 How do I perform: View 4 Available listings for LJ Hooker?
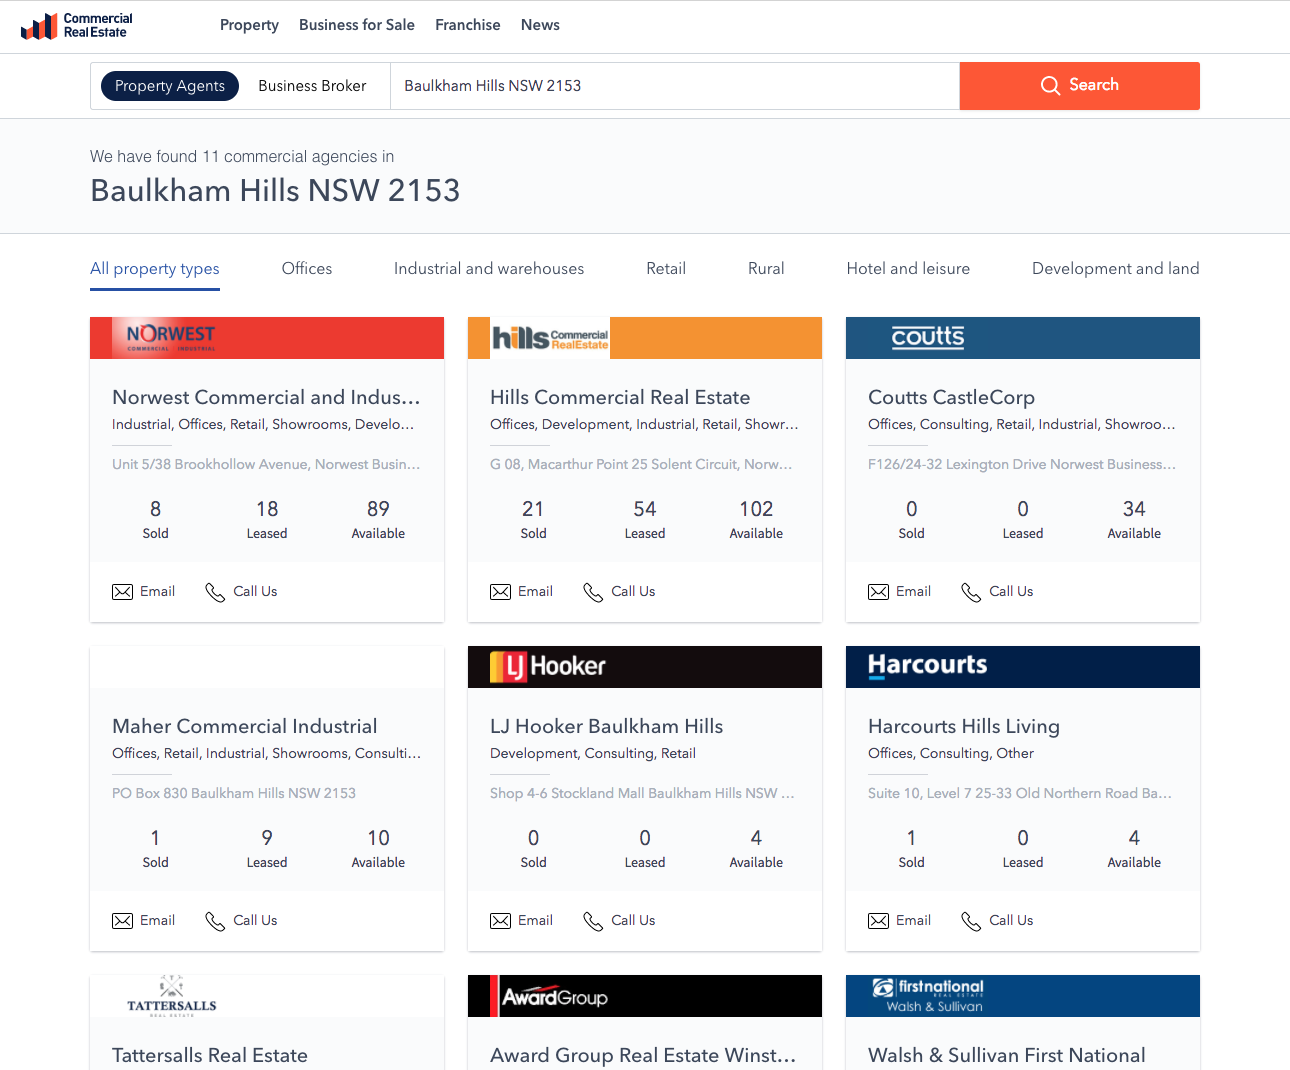[756, 849]
